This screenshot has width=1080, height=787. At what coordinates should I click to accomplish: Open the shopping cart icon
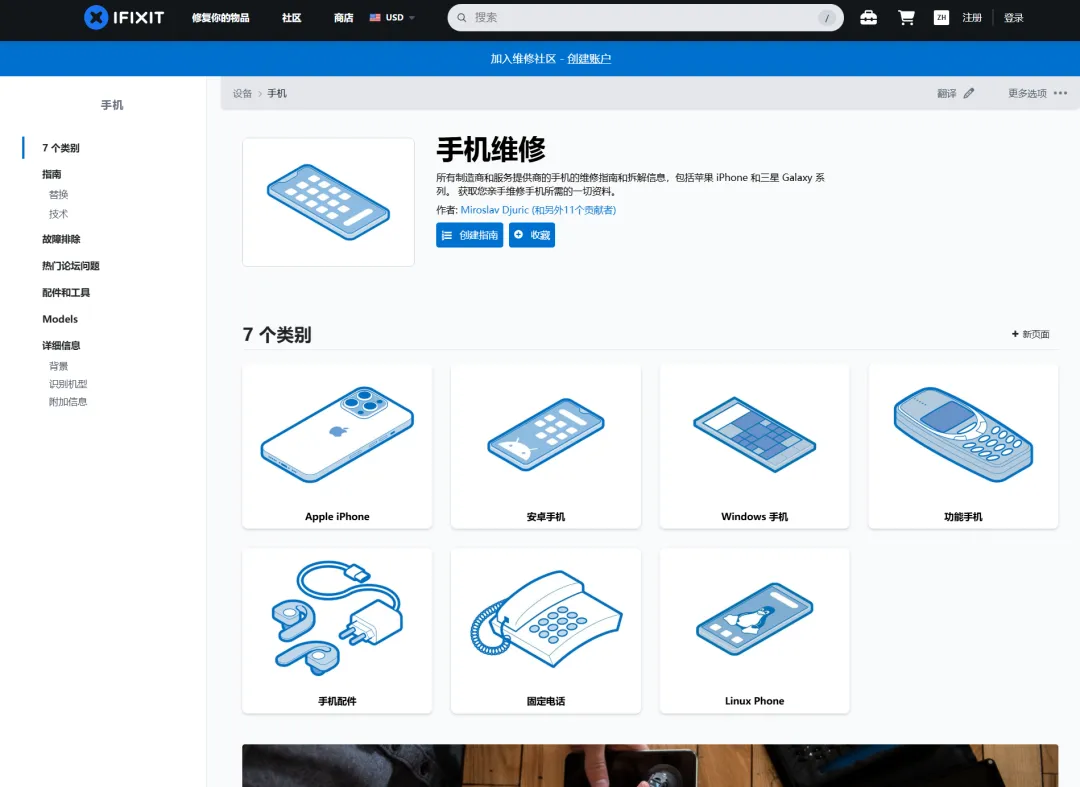coord(906,17)
